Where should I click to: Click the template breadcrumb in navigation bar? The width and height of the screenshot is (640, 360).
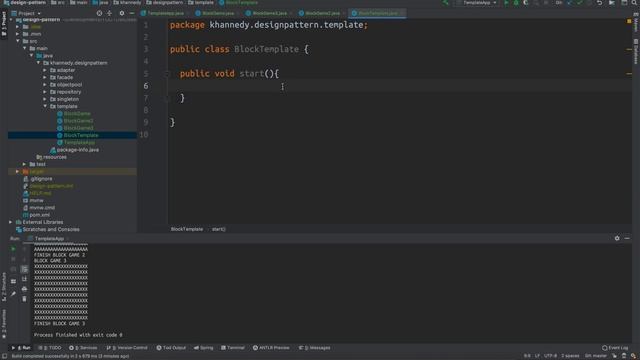pos(201,3)
